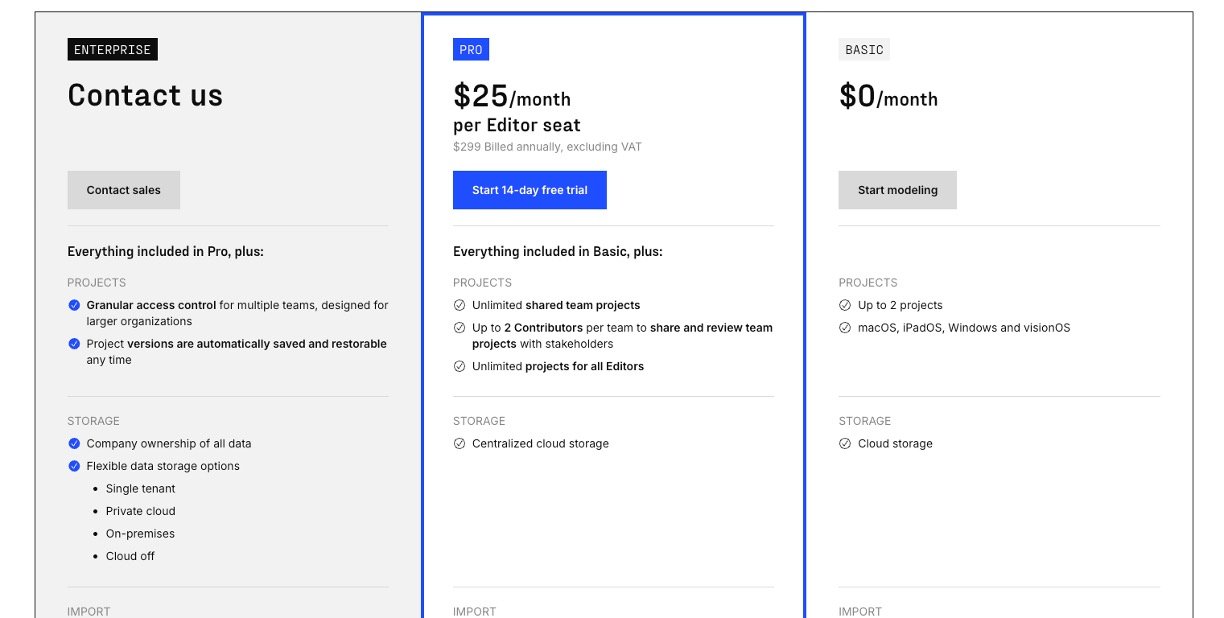Click the $25/month Pro price heading
The height and width of the screenshot is (618, 1224).
[x=512, y=97]
